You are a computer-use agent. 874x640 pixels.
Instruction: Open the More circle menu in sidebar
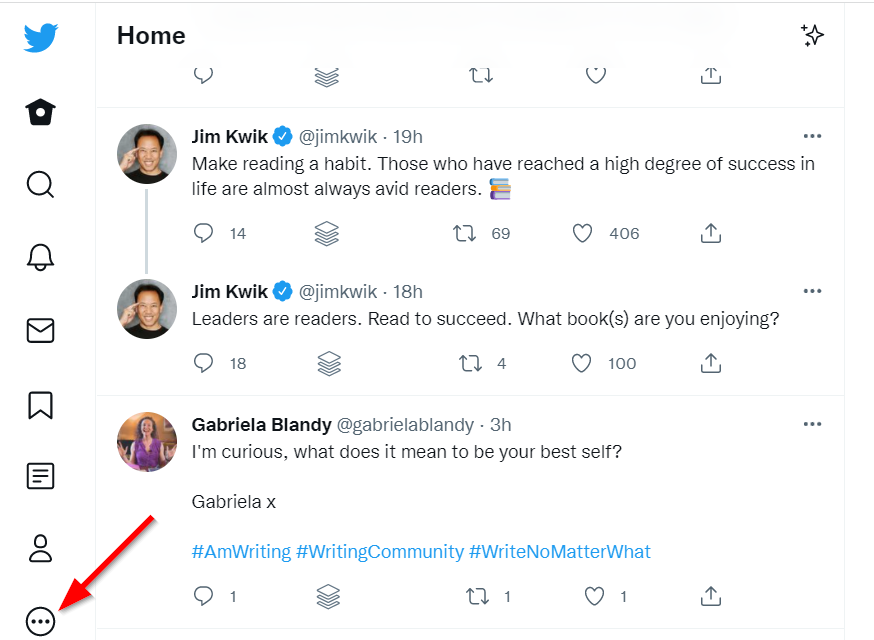pyautogui.click(x=40, y=622)
